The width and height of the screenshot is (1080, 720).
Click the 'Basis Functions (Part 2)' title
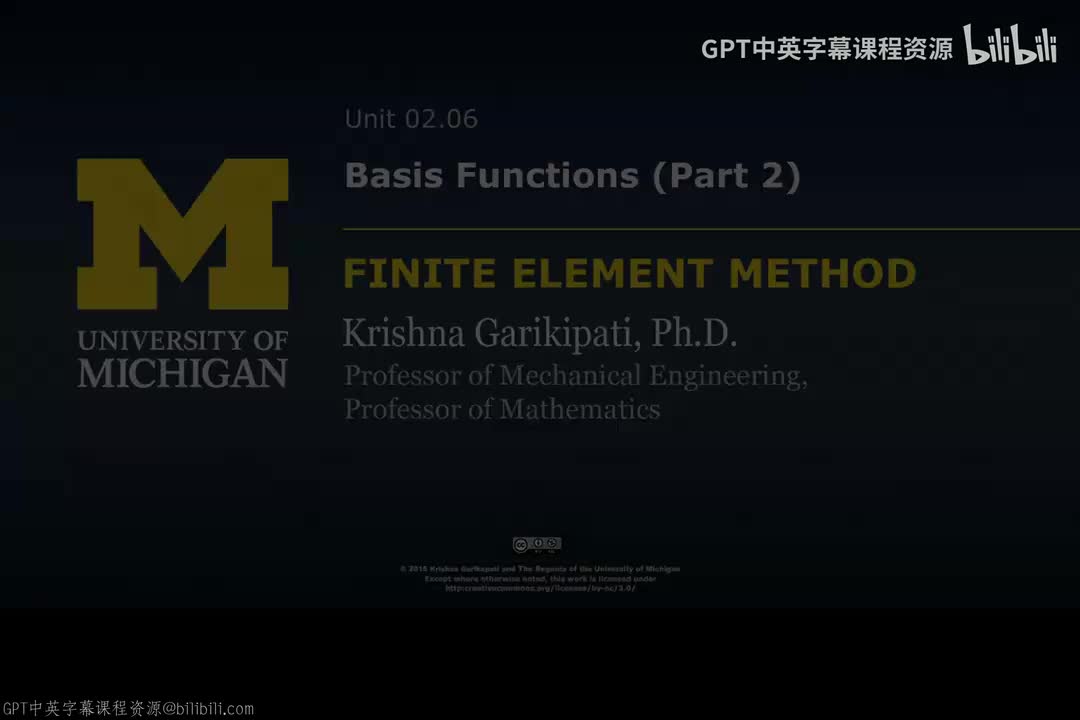click(572, 176)
